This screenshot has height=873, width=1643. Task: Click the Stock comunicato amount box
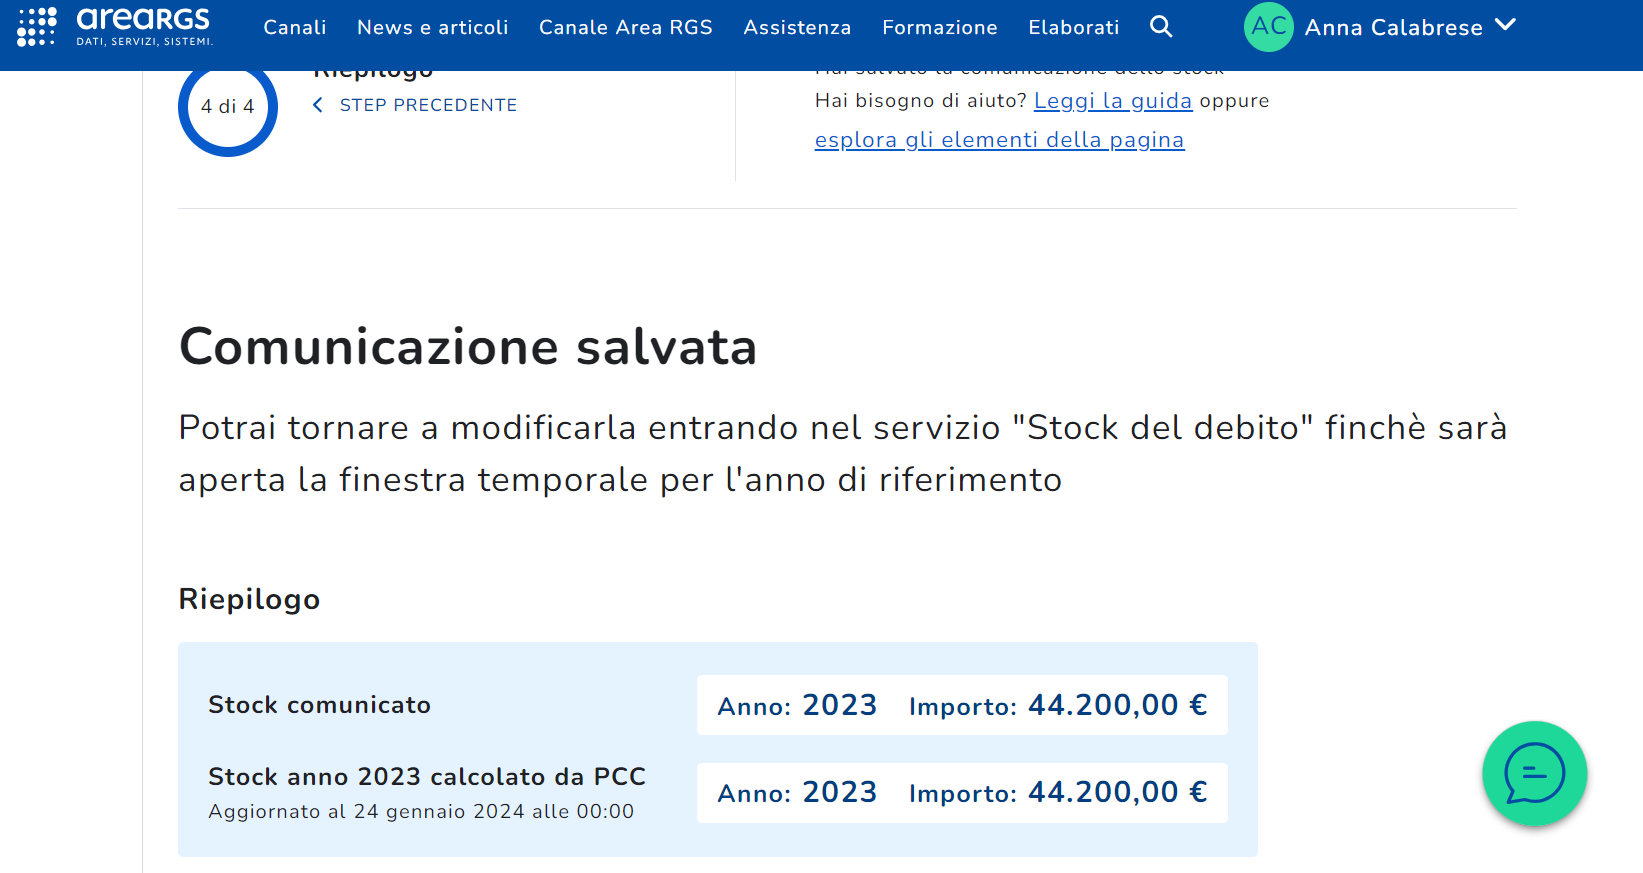(x=962, y=705)
